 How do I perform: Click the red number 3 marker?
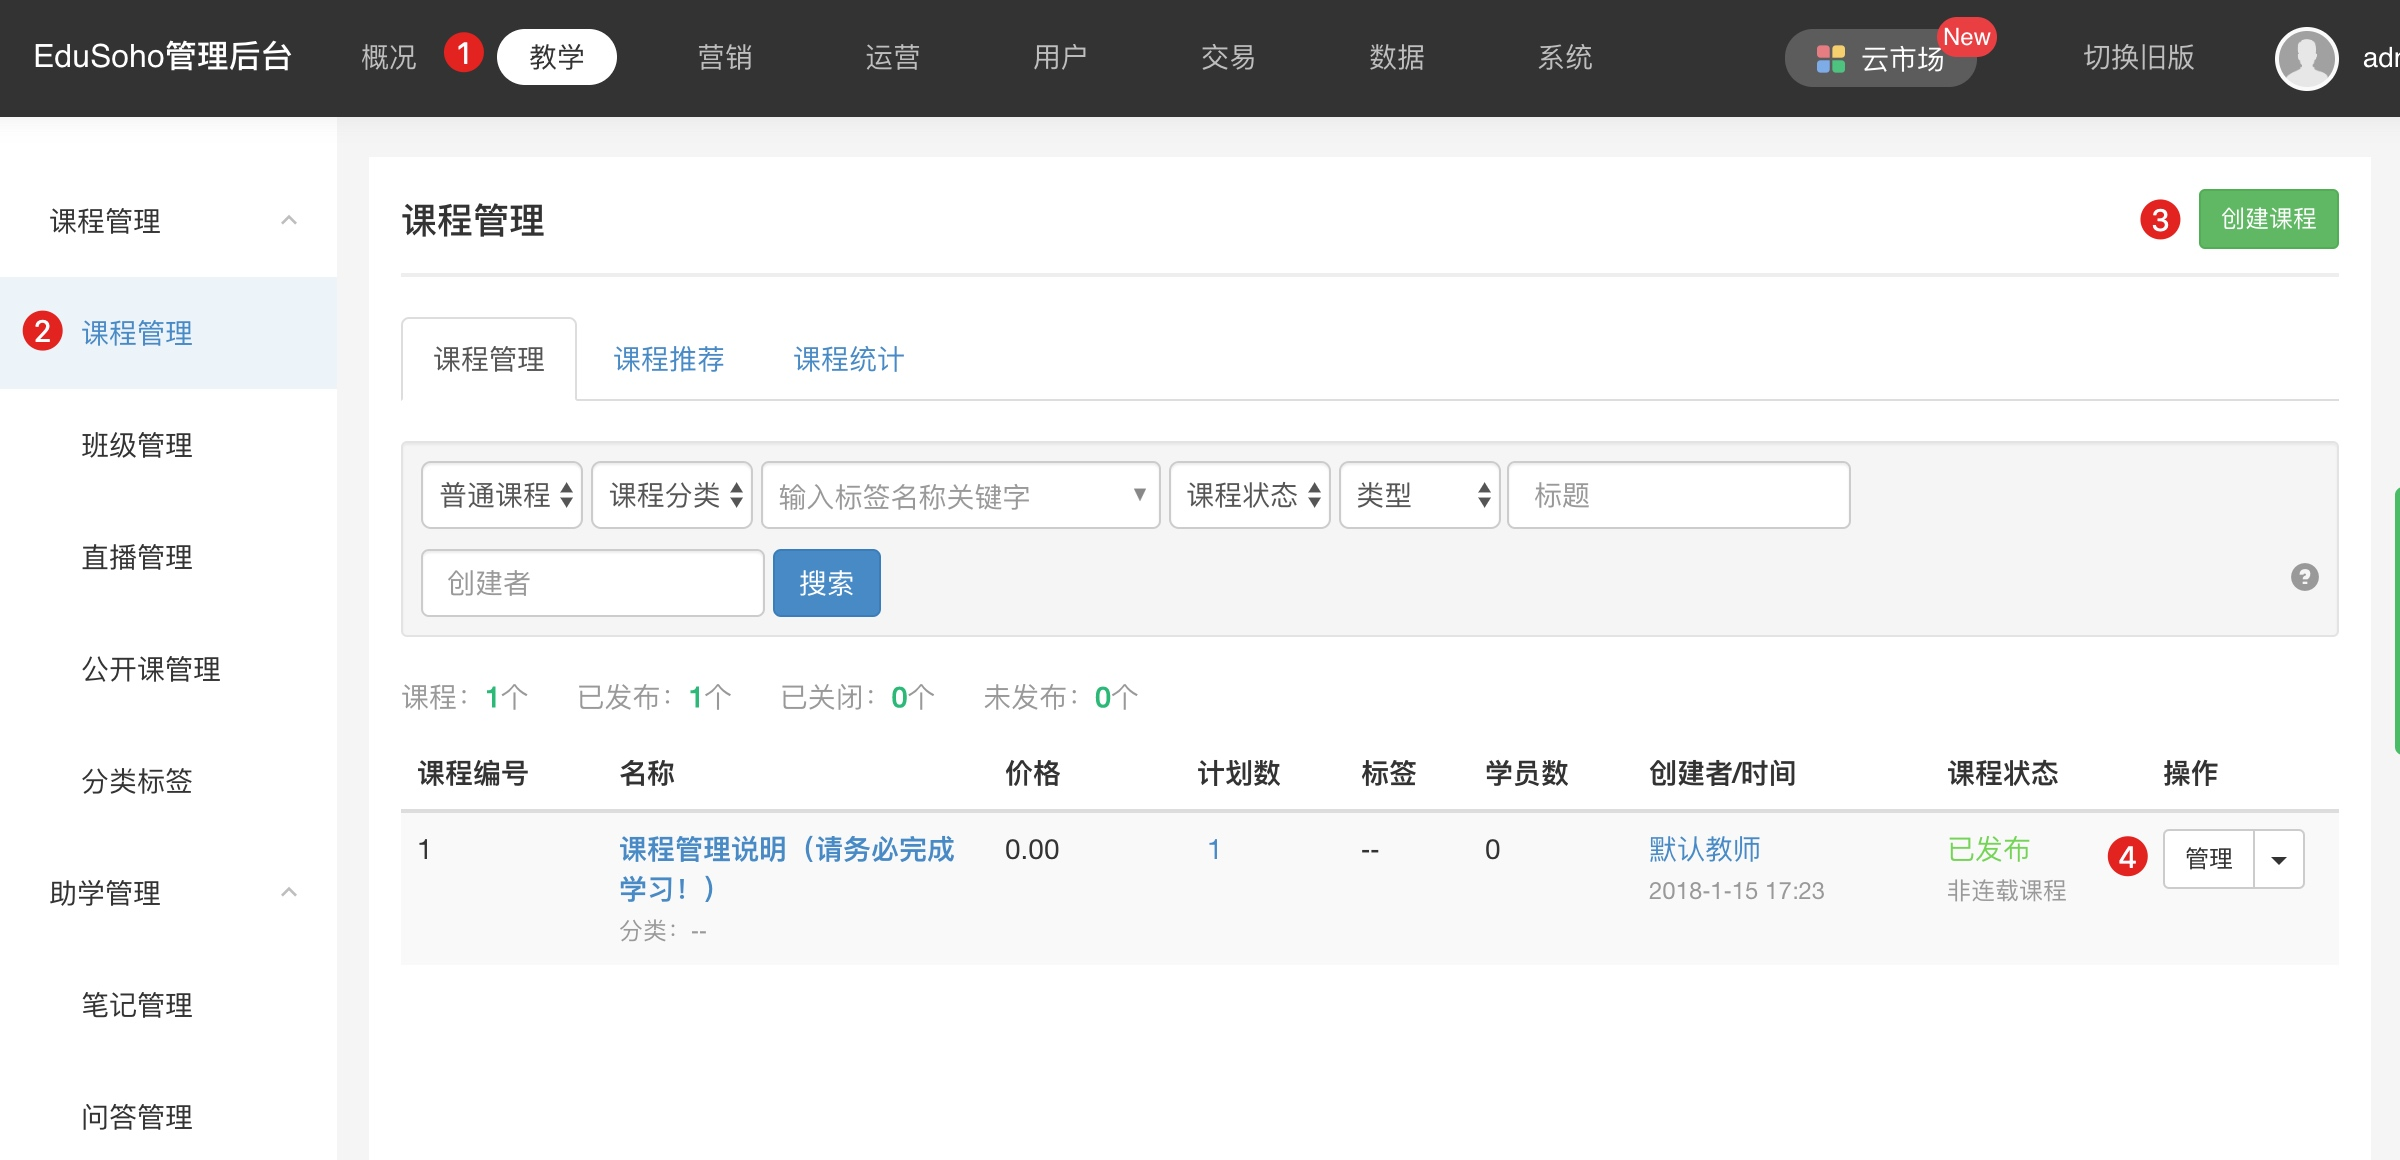[x=2159, y=219]
